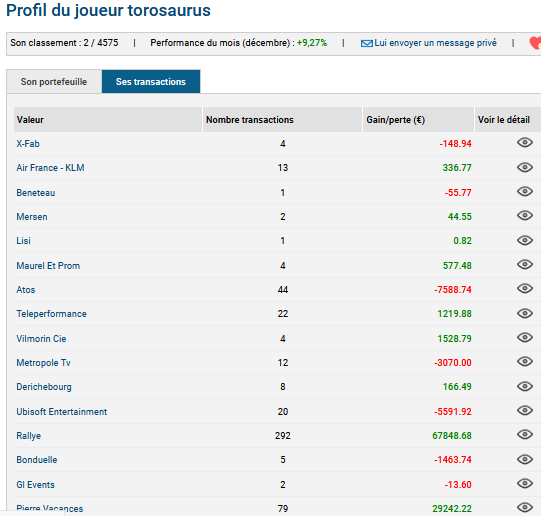
Task: Click the red heart favorite icon
Action: [x=535, y=43]
